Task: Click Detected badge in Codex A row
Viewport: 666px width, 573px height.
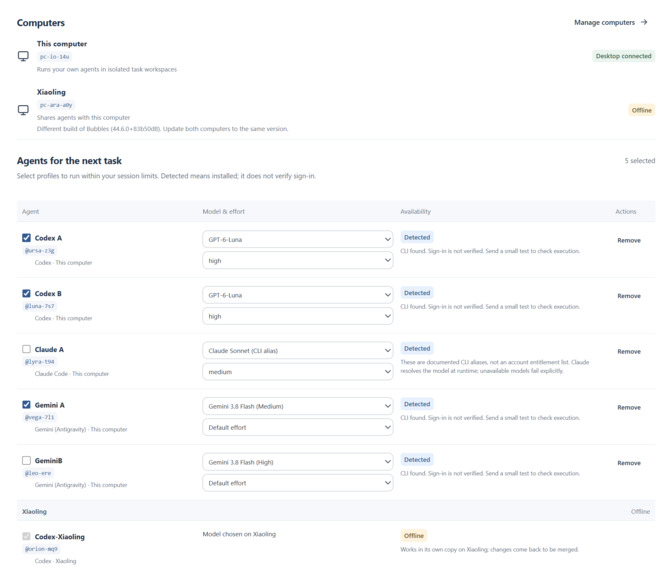Action: click(417, 237)
